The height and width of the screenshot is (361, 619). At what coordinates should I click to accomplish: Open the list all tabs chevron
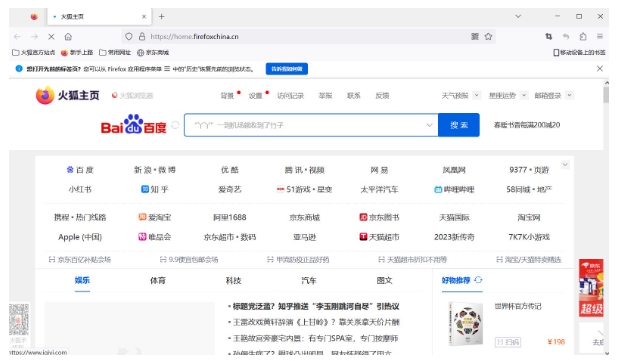tap(518, 17)
